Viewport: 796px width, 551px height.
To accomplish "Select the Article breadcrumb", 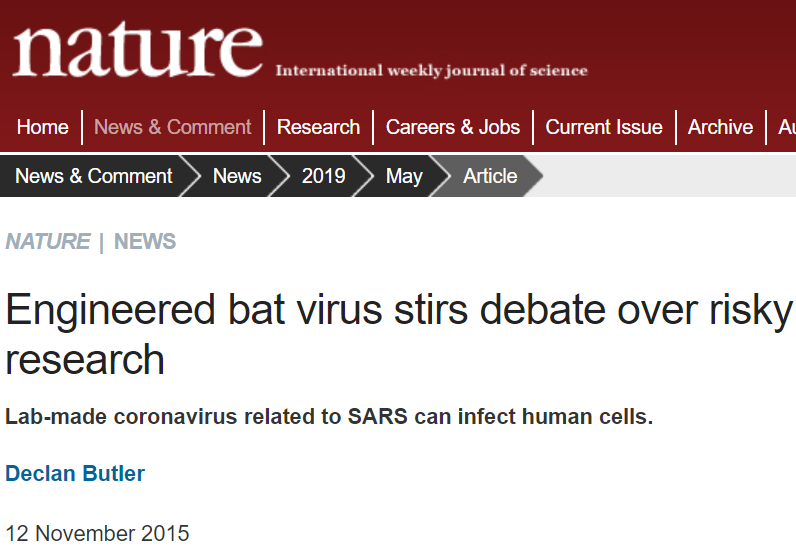I will pos(490,176).
